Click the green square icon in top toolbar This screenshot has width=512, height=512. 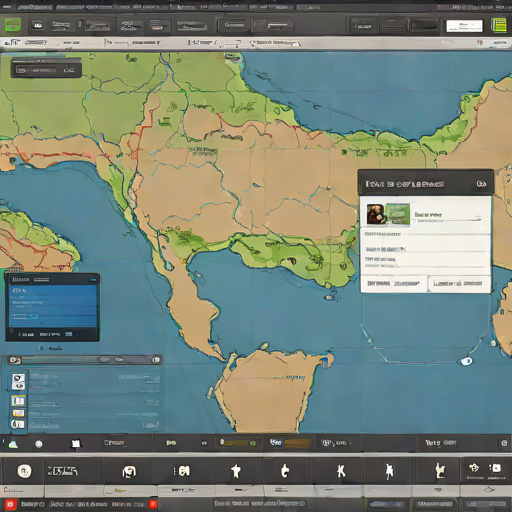[x=12, y=25]
